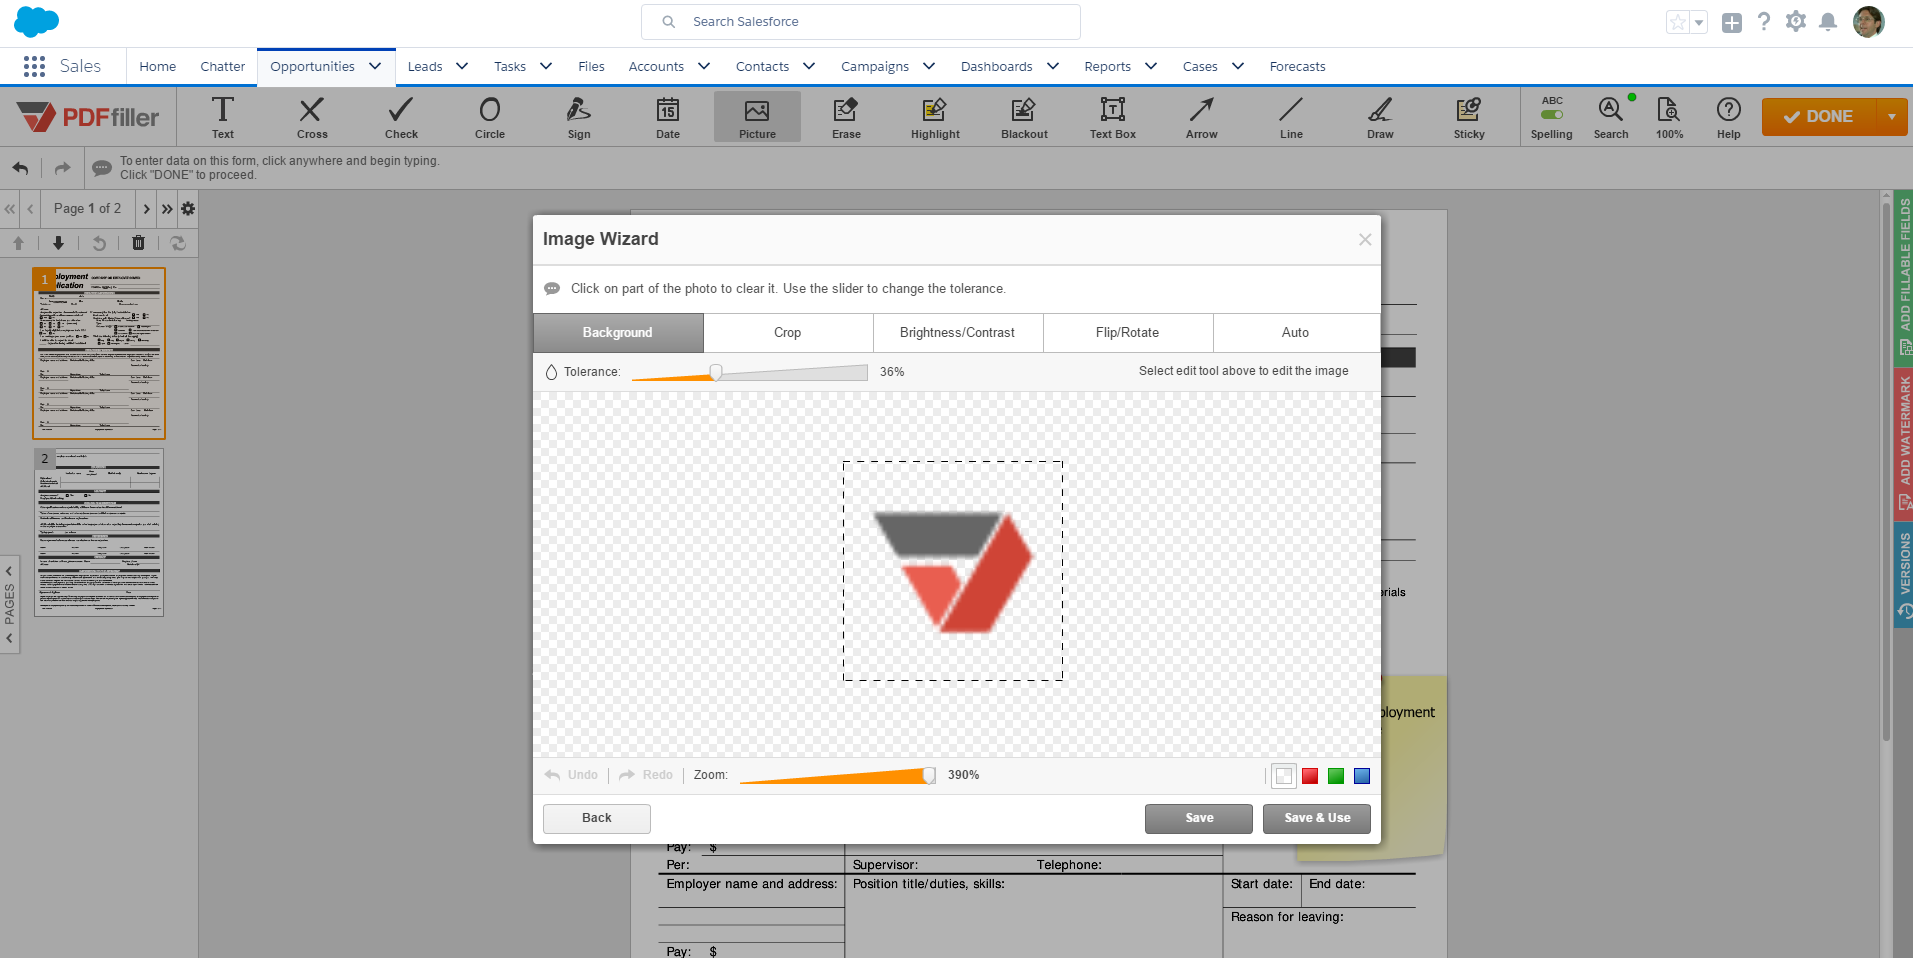Select the Text tool
Viewport: 1913px width, 958px height.
coord(223,116)
